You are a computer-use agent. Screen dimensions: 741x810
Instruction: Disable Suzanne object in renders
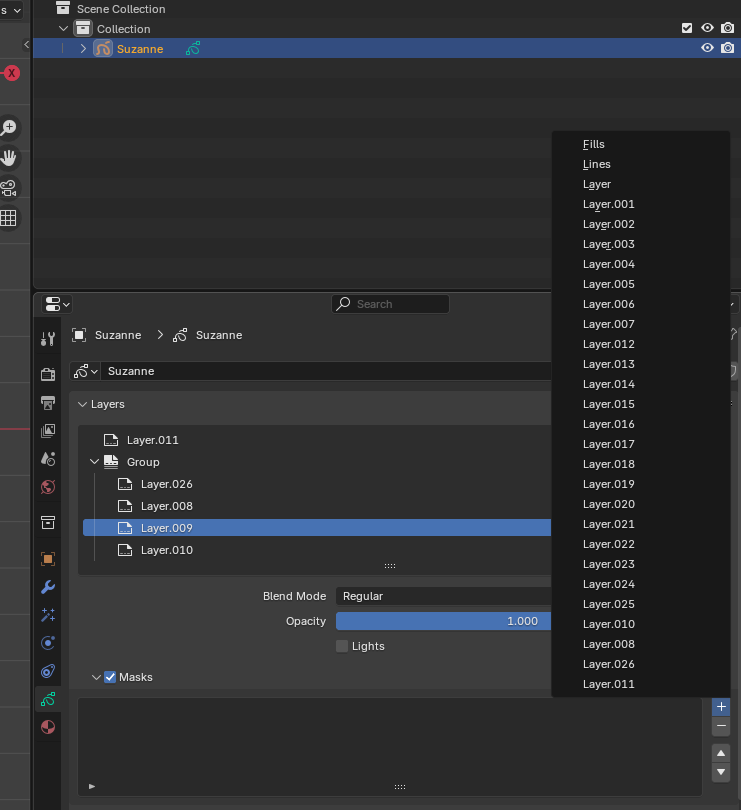tap(728, 48)
